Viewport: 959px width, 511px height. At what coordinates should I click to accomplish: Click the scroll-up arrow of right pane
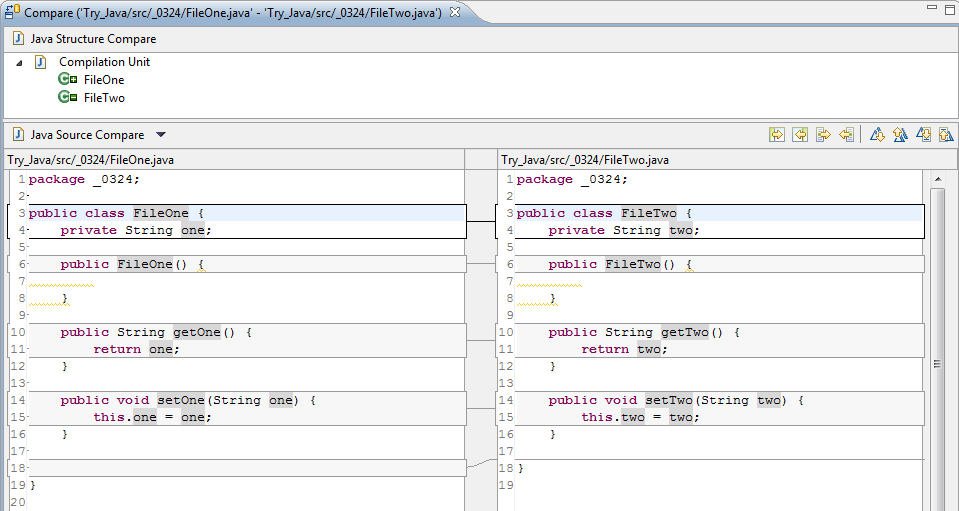click(x=937, y=179)
